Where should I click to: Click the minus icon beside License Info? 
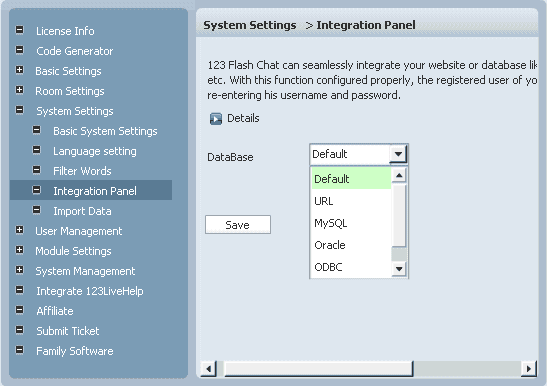click(x=20, y=30)
